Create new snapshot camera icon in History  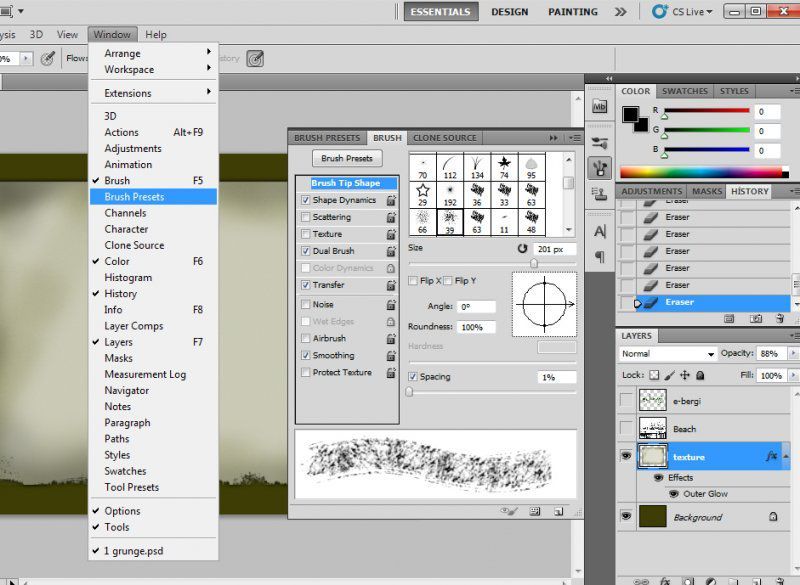(x=755, y=318)
